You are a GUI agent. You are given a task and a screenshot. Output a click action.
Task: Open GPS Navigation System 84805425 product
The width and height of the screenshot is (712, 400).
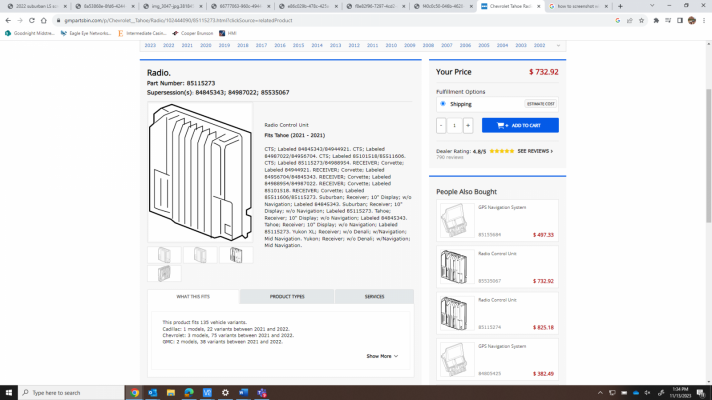click(x=497, y=360)
